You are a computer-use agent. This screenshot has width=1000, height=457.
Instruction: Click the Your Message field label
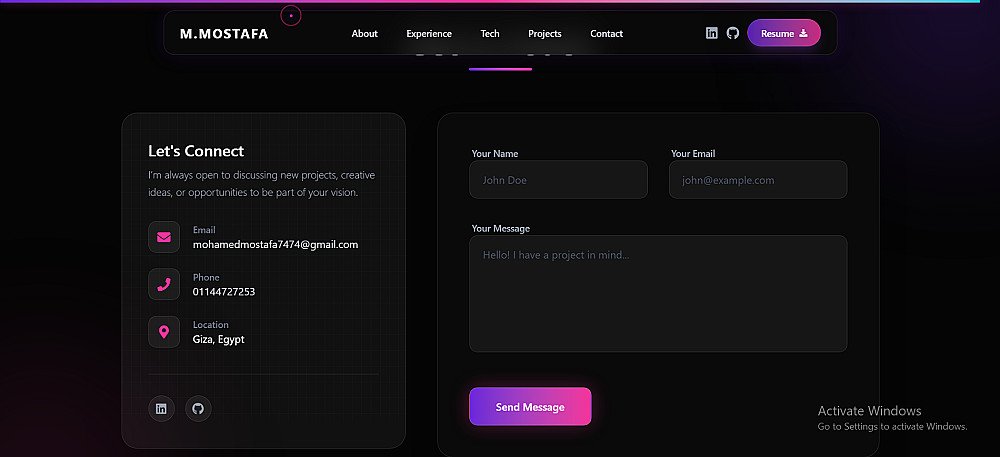click(x=501, y=228)
